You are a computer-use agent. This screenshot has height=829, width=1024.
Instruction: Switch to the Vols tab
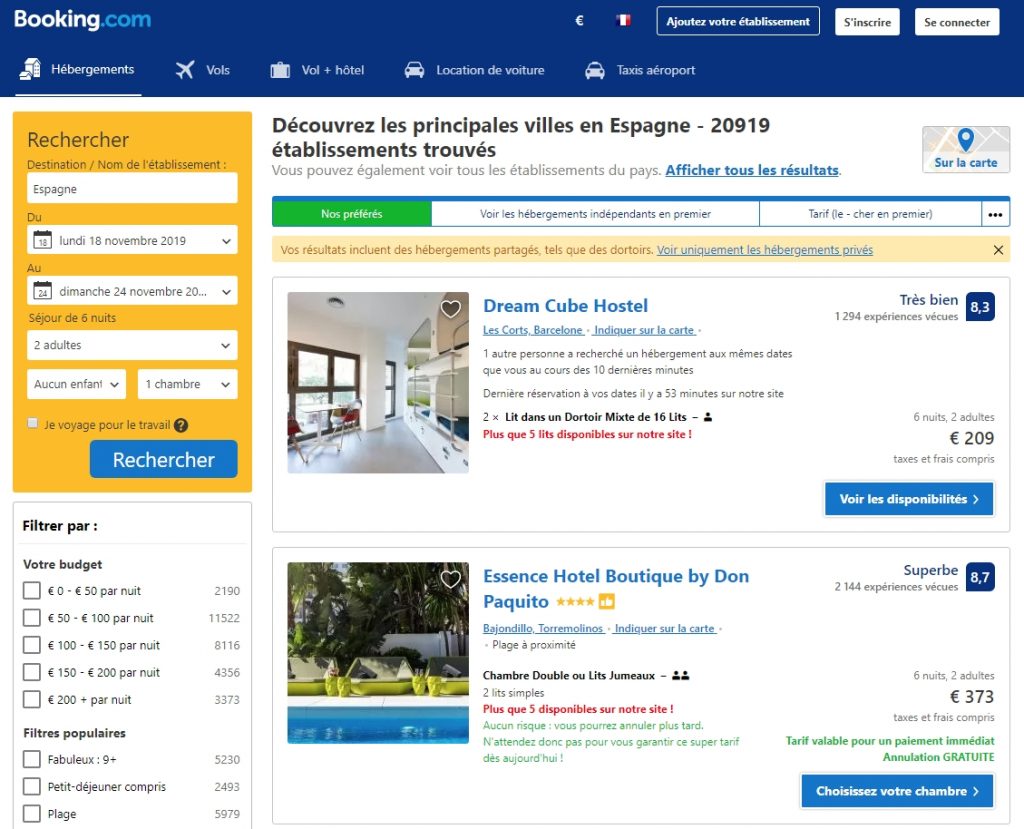click(203, 70)
